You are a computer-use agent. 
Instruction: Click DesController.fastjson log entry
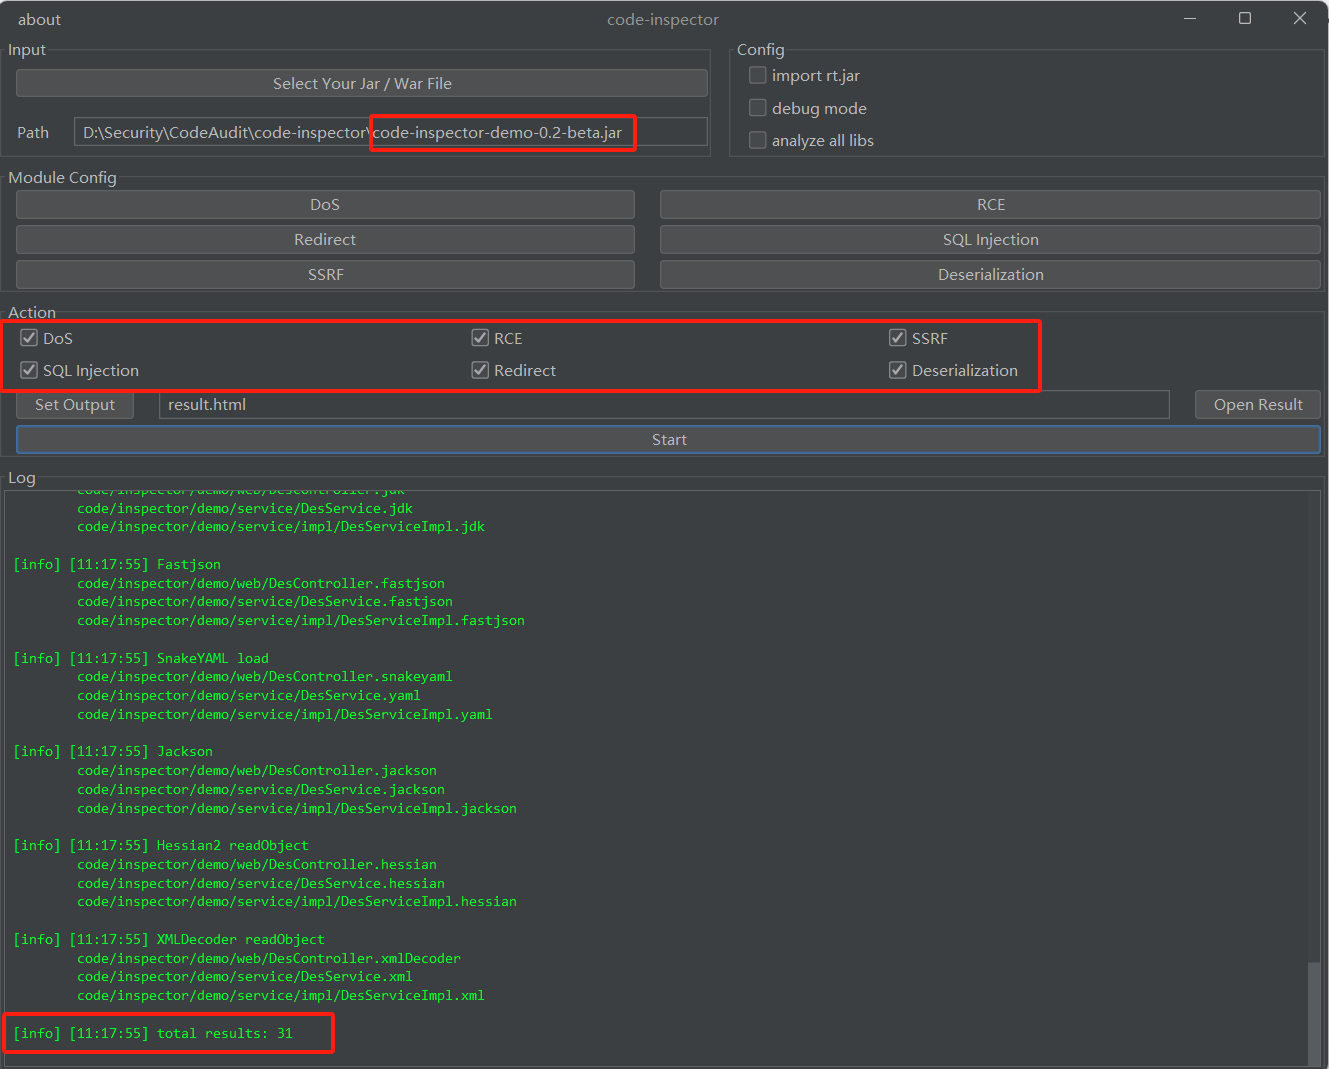click(261, 584)
